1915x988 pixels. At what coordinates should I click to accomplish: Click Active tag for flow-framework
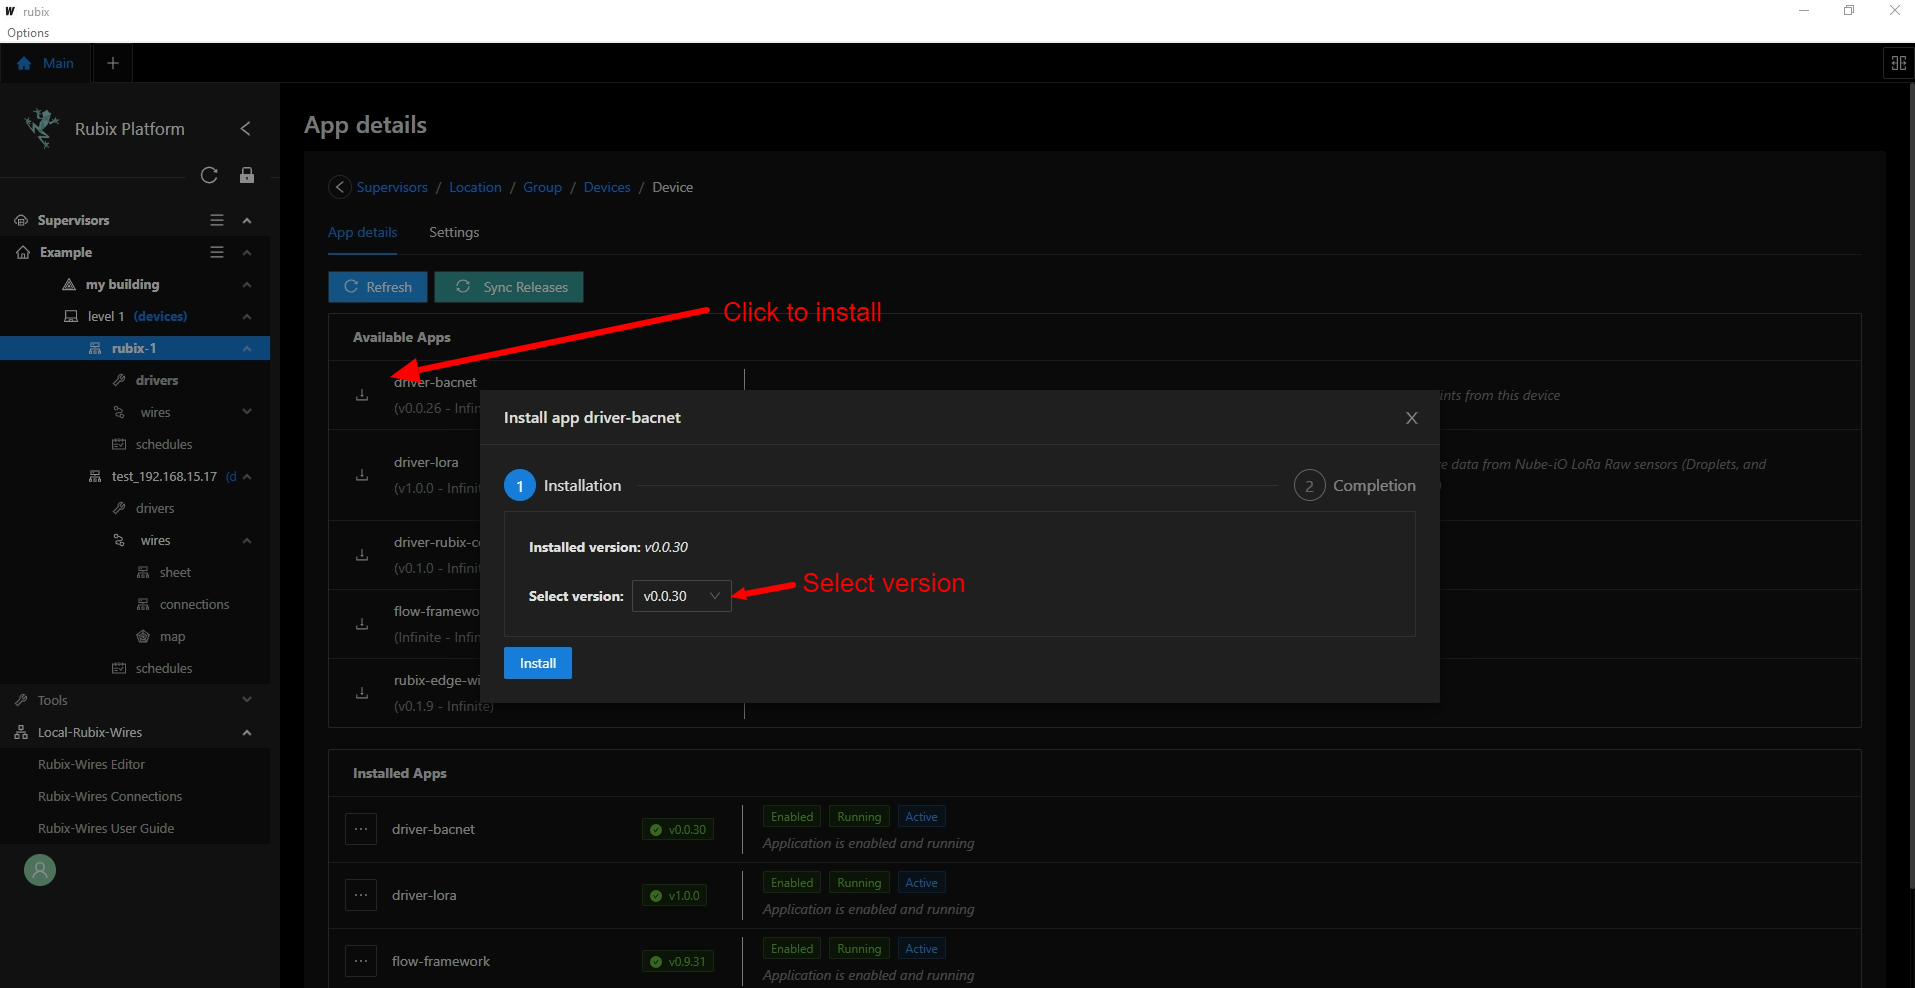[x=921, y=949]
